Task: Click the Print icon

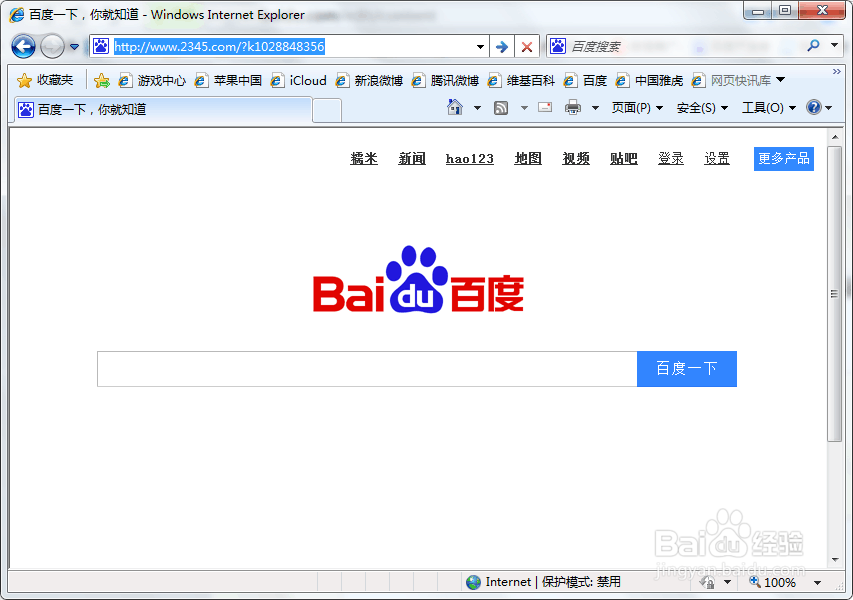Action: point(572,108)
